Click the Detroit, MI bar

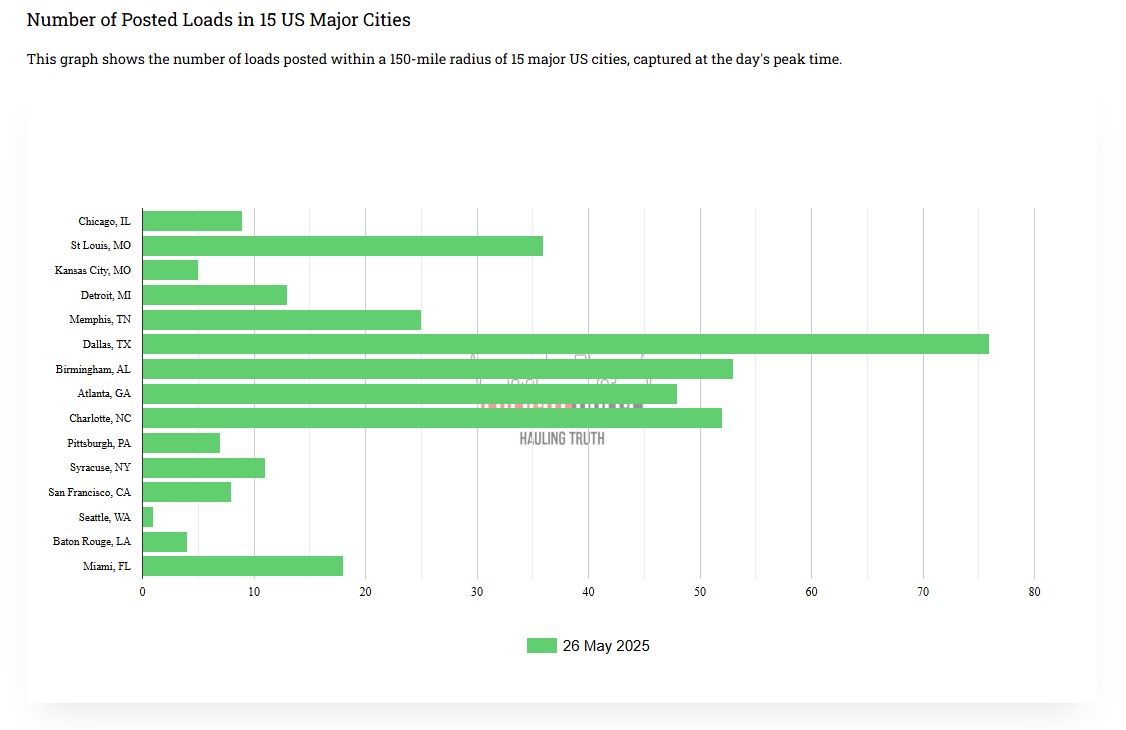pyautogui.click(x=214, y=295)
